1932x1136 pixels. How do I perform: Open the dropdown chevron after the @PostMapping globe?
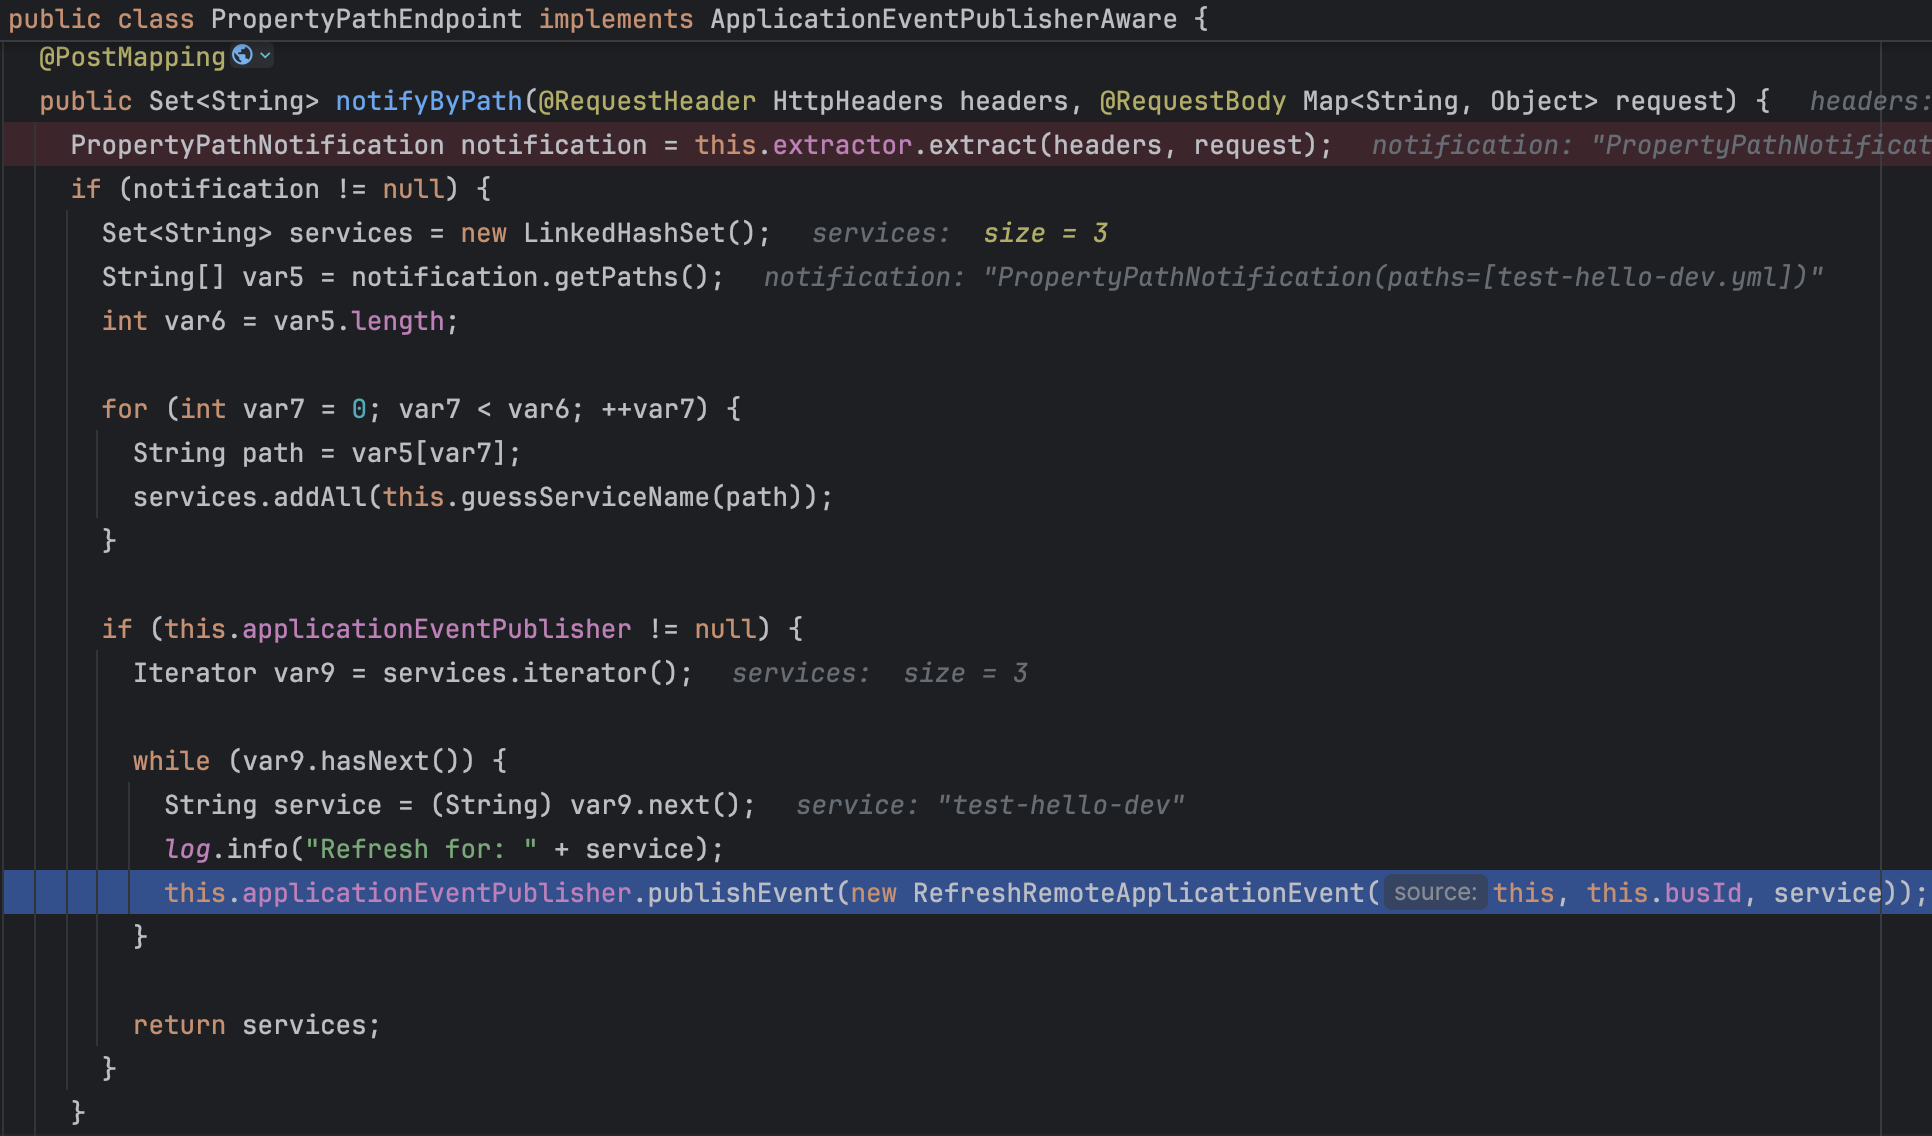[x=265, y=56]
